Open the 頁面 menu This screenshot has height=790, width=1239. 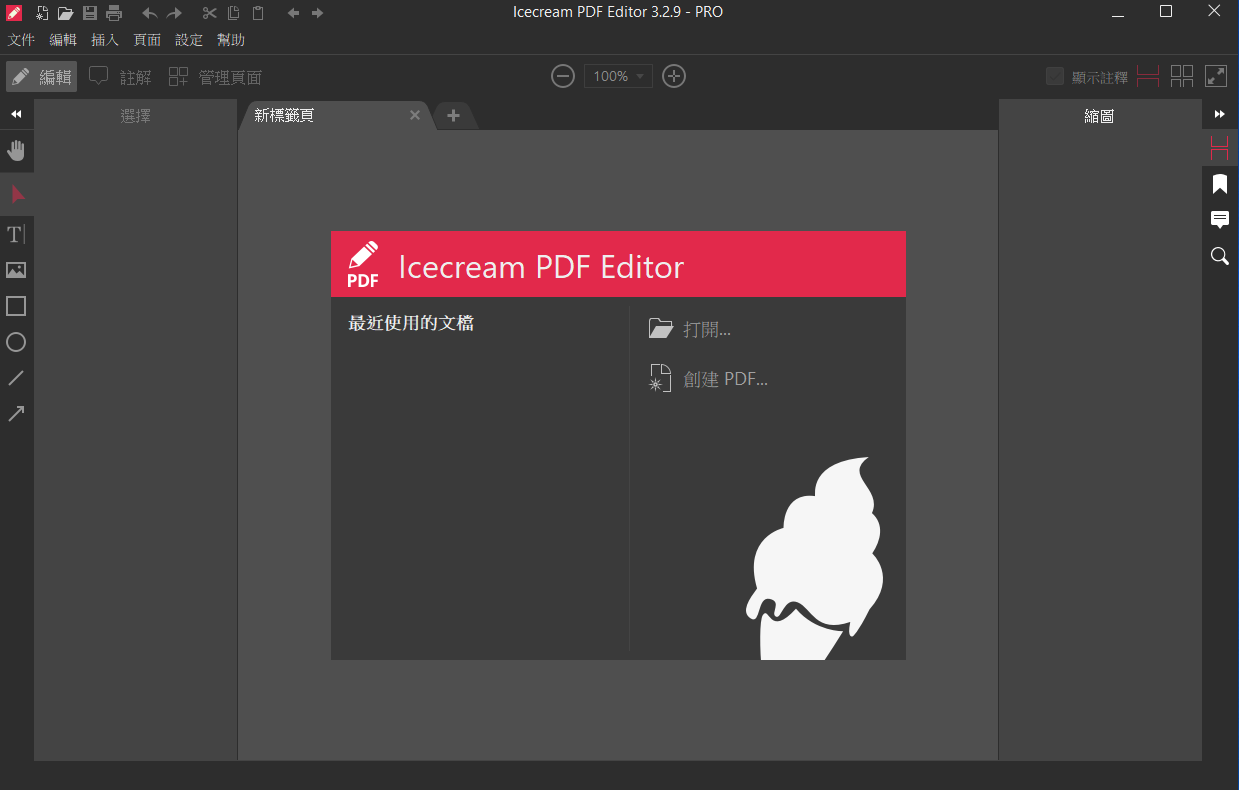point(147,40)
